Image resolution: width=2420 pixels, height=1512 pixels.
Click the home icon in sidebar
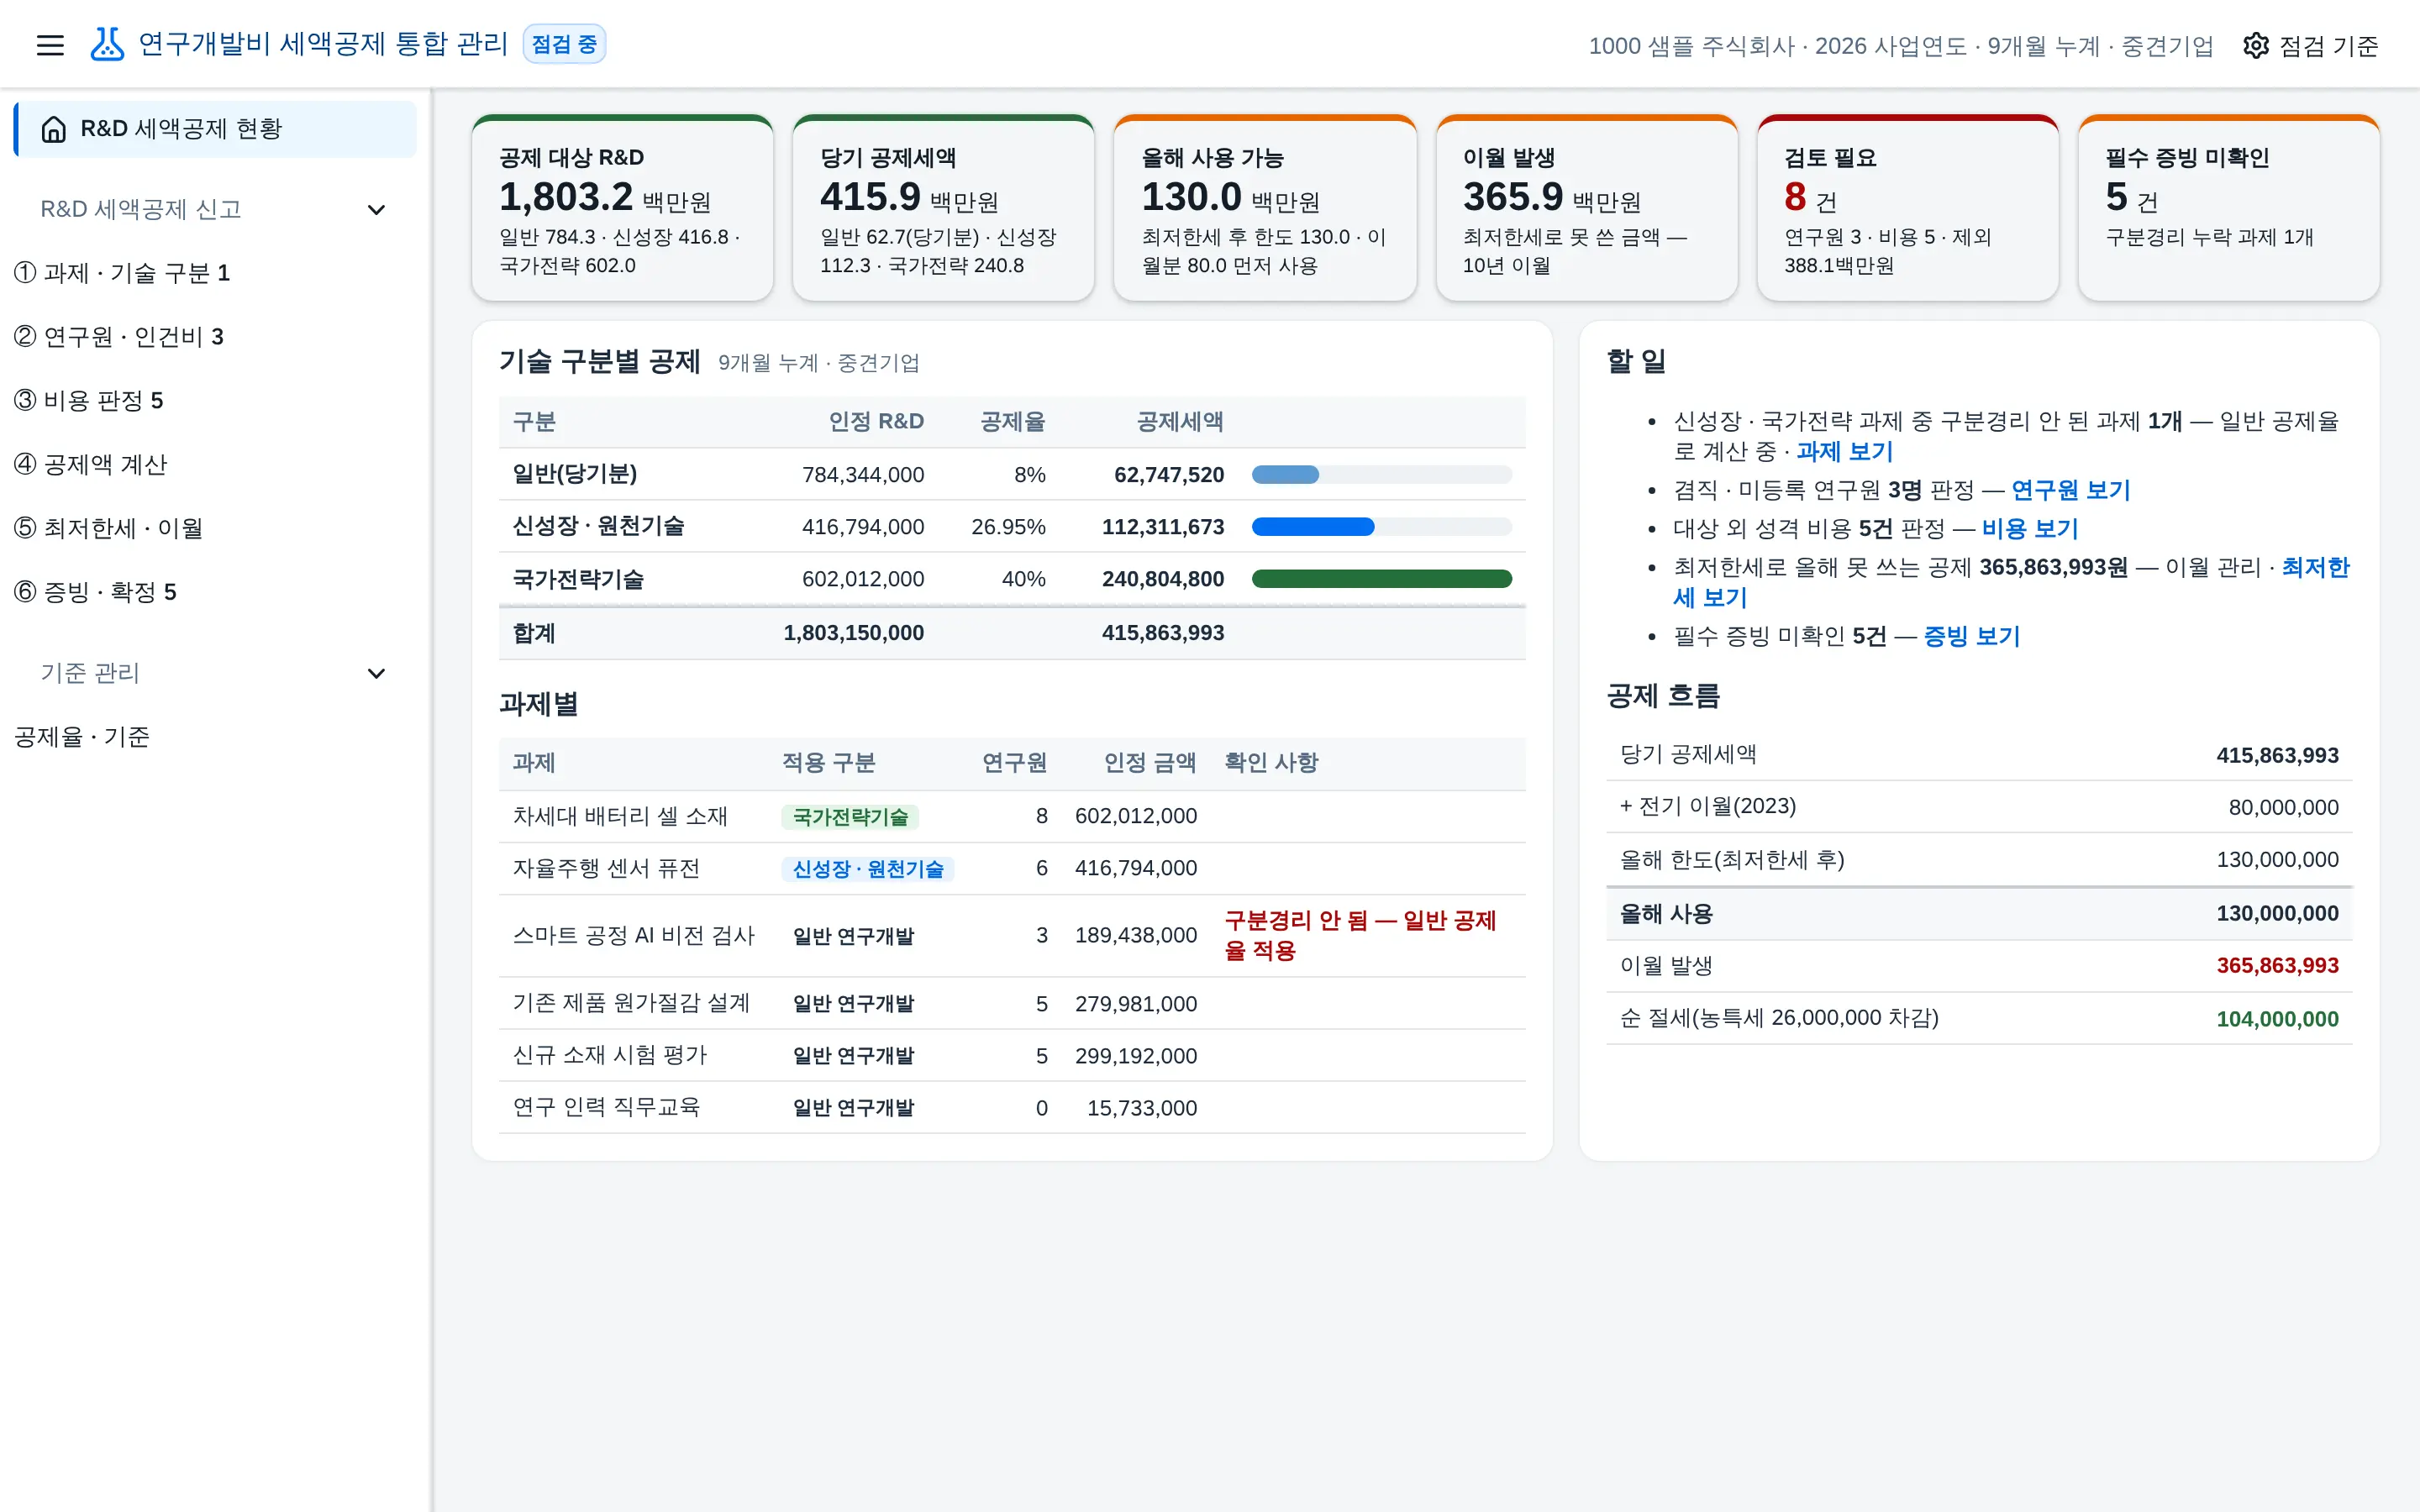pyautogui.click(x=54, y=129)
